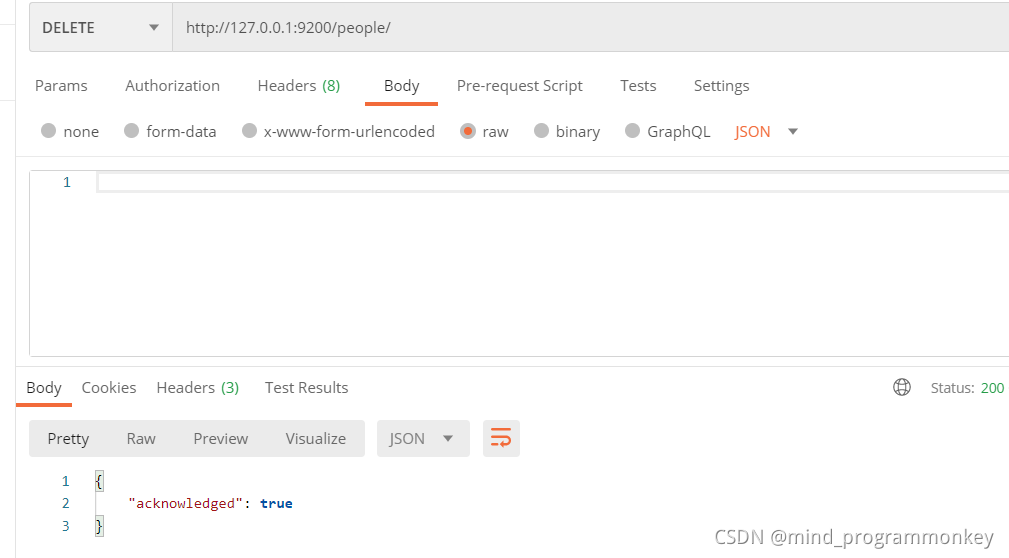Open the Test Results tab
Viewport: 1009px width, 558px height.
[306, 387]
